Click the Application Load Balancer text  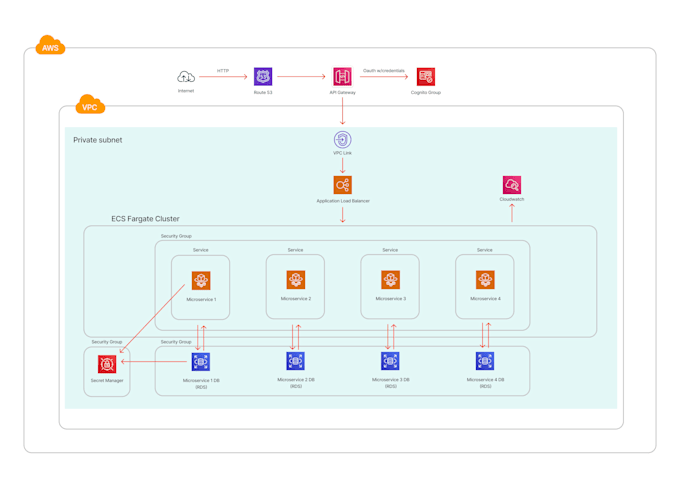pyautogui.click(x=343, y=201)
